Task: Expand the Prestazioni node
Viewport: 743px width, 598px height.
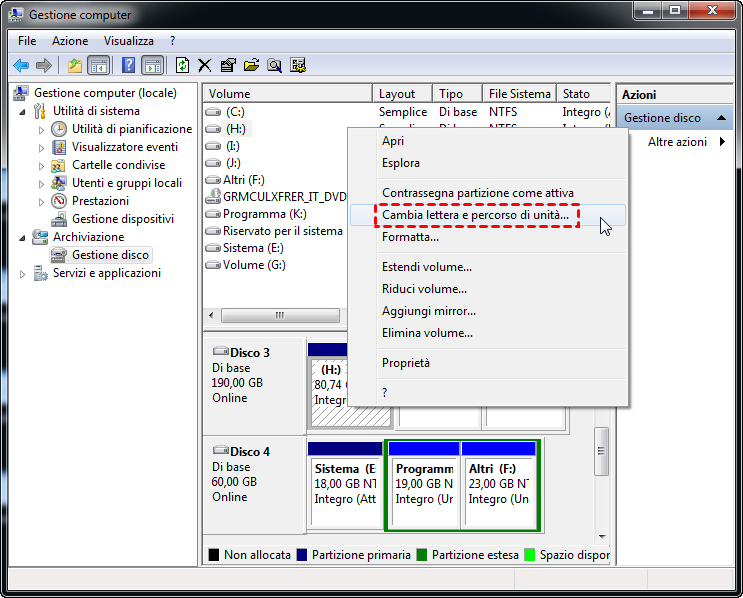Action: point(41,202)
